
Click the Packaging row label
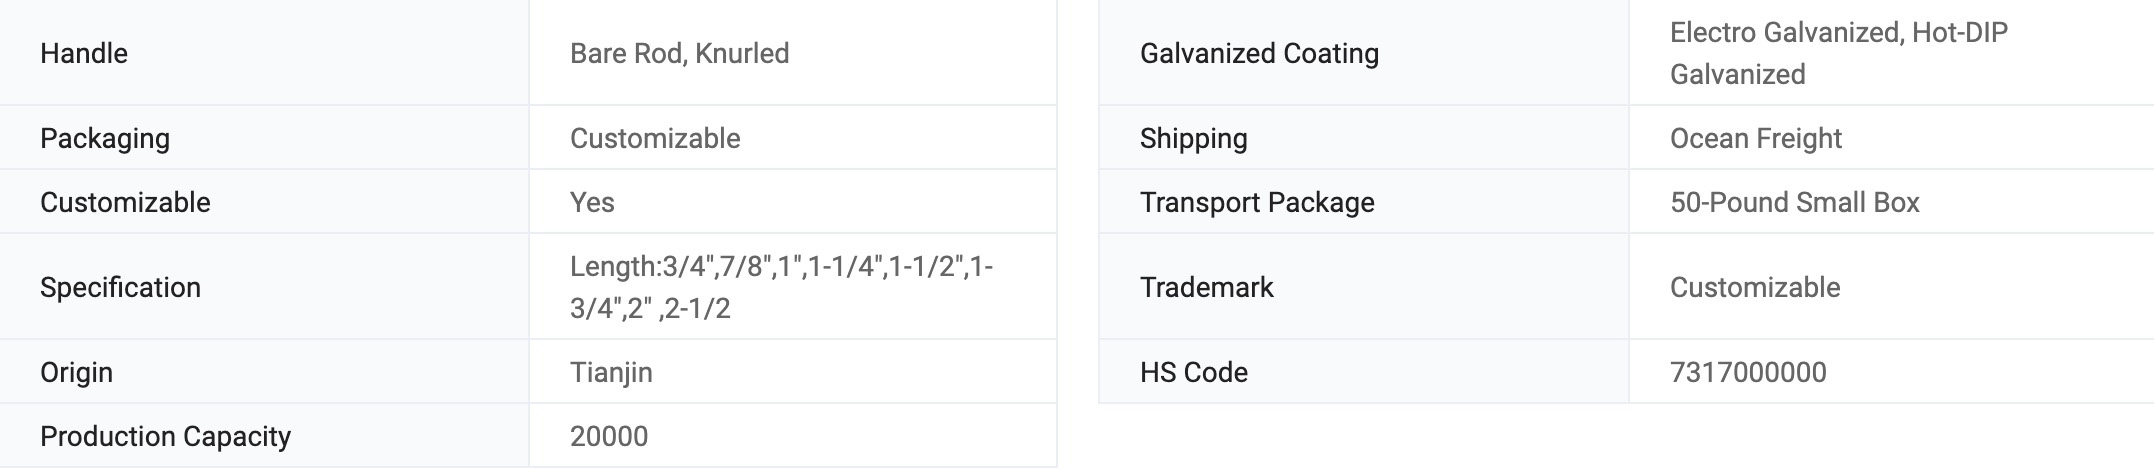pos(105,138)
